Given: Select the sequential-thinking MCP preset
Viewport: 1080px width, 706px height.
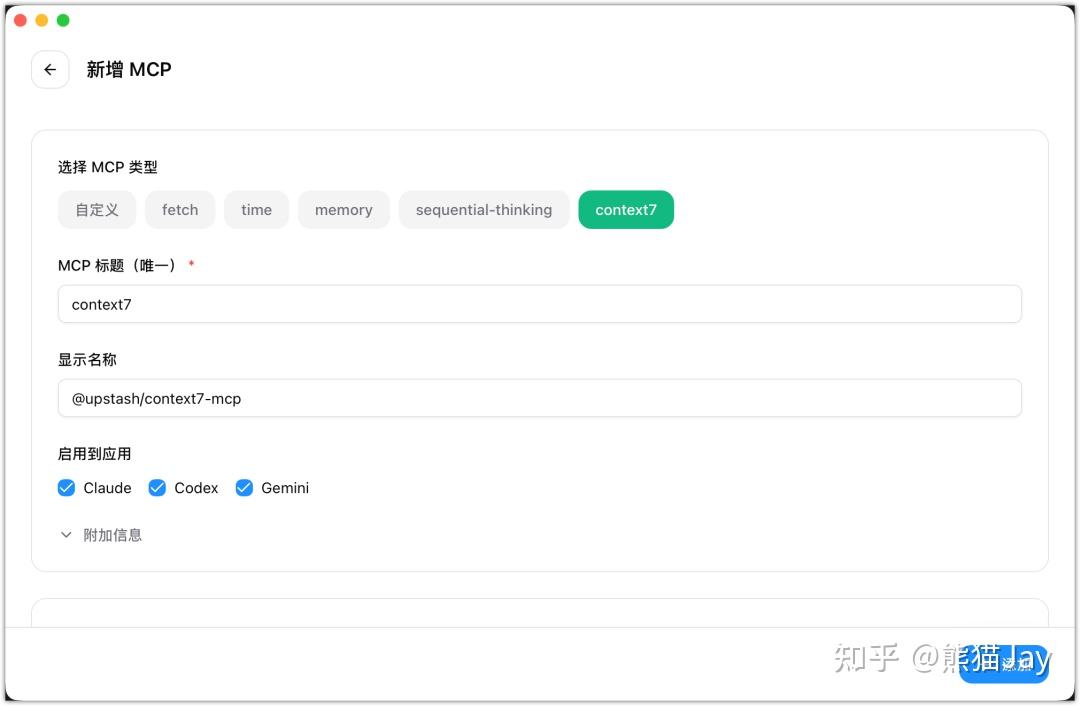Looking at the screenshot, I should pyautogui.click(x=484, y=210).
